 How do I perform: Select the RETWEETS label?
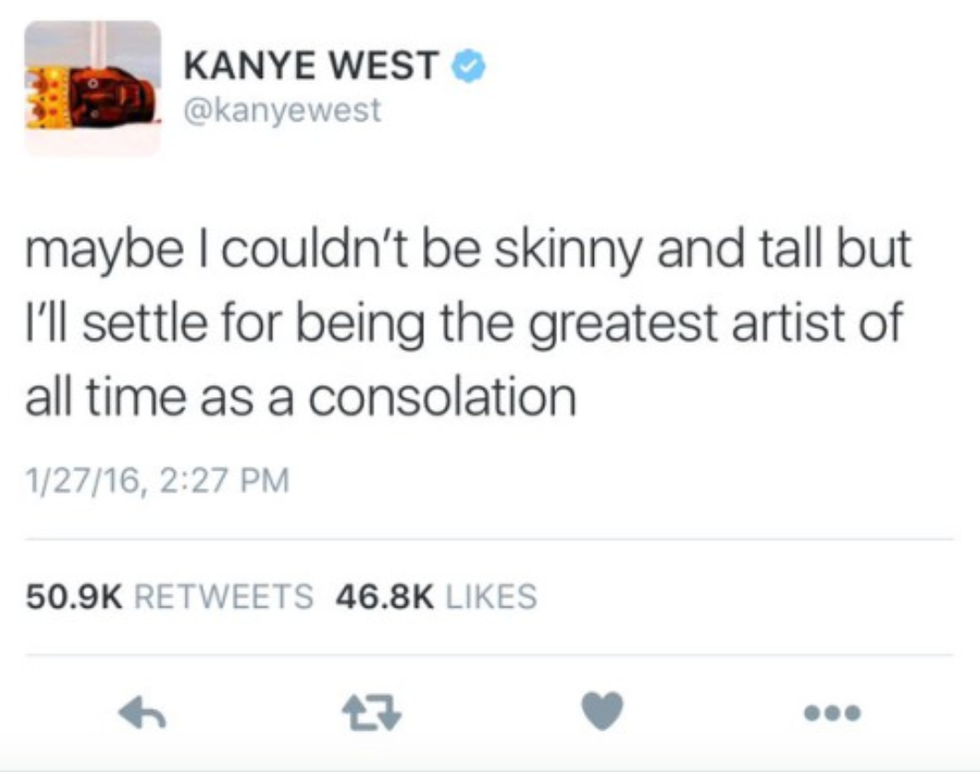[224, 595]
